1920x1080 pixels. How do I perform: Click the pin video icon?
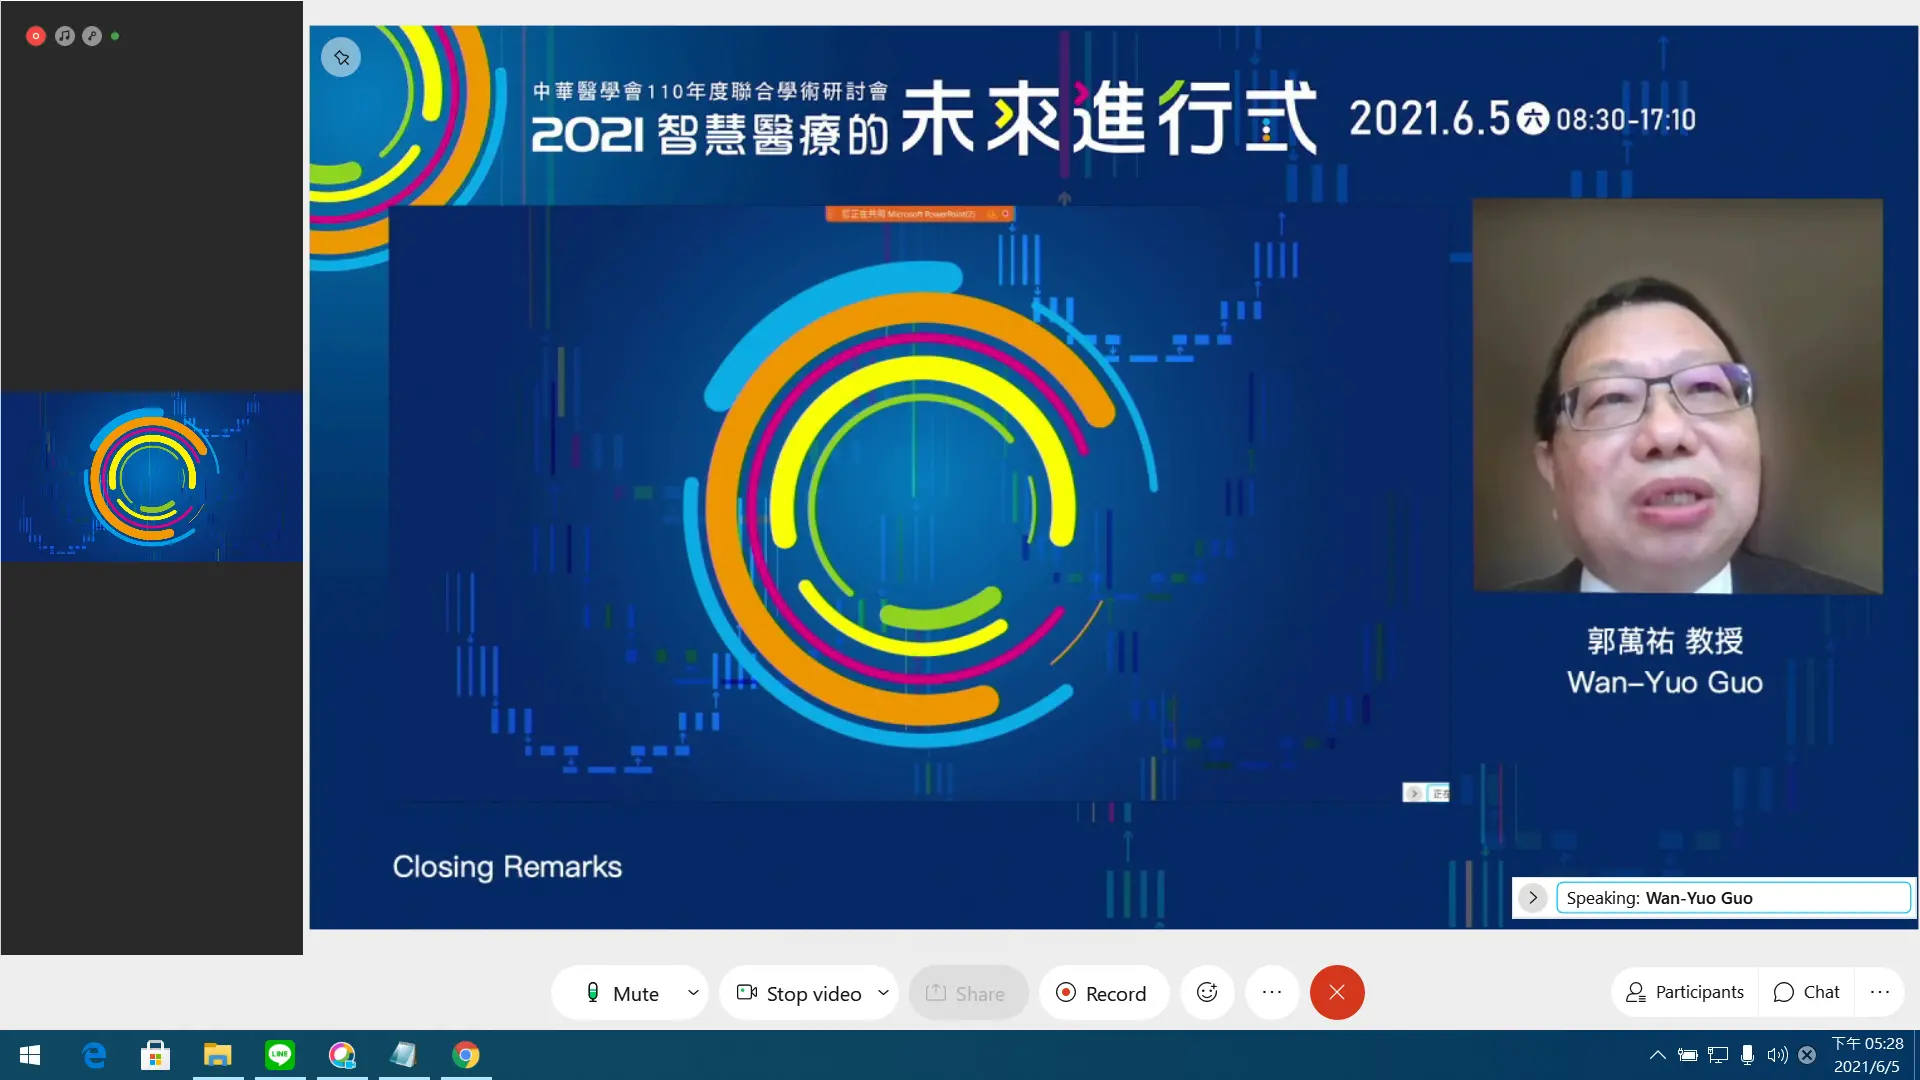(341, 57)
